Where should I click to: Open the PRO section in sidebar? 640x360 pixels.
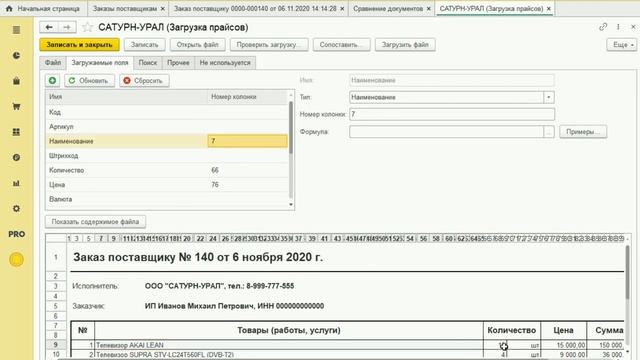coord(16,234)
